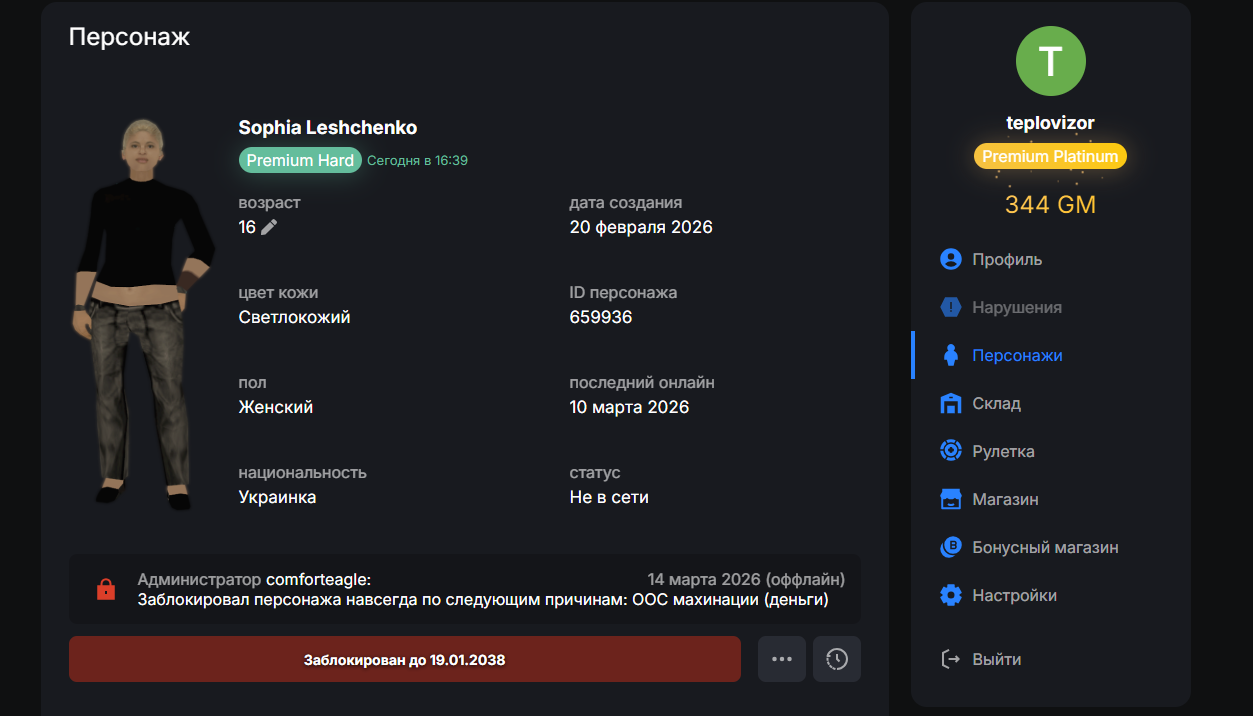
Task: Click the green T user avatar
Action: 1050,62
